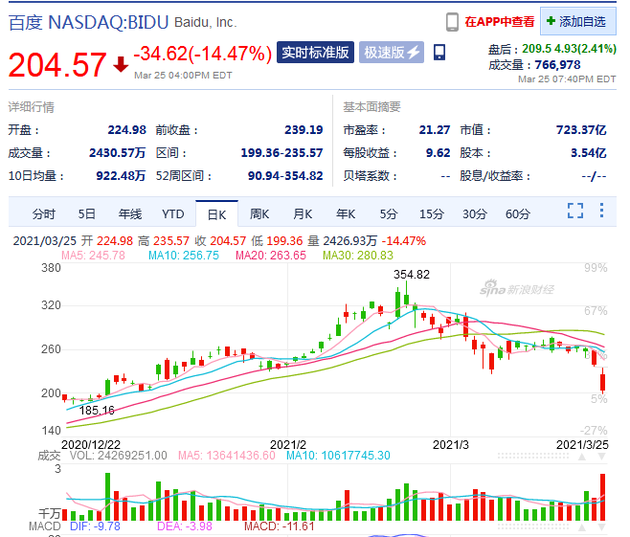630x537 pixels.
Task: Click the 区间 value 199.36-235.57
Action: [x=282, y=153]
